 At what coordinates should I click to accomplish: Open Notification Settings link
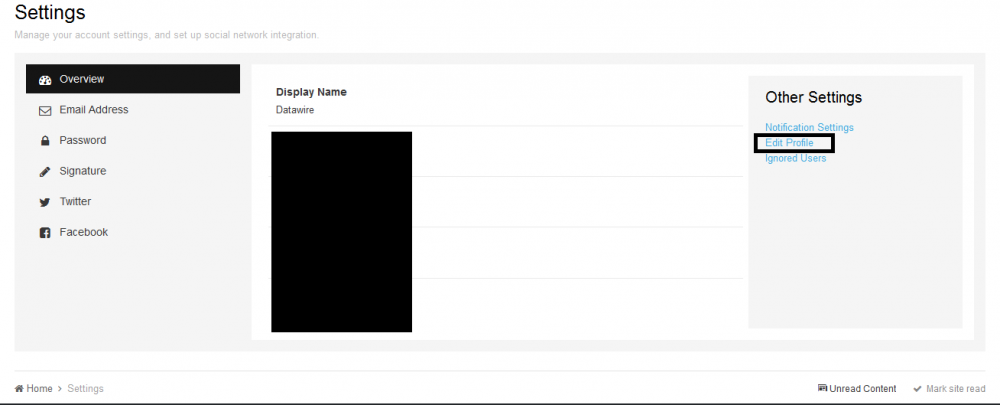coord(809,128)
